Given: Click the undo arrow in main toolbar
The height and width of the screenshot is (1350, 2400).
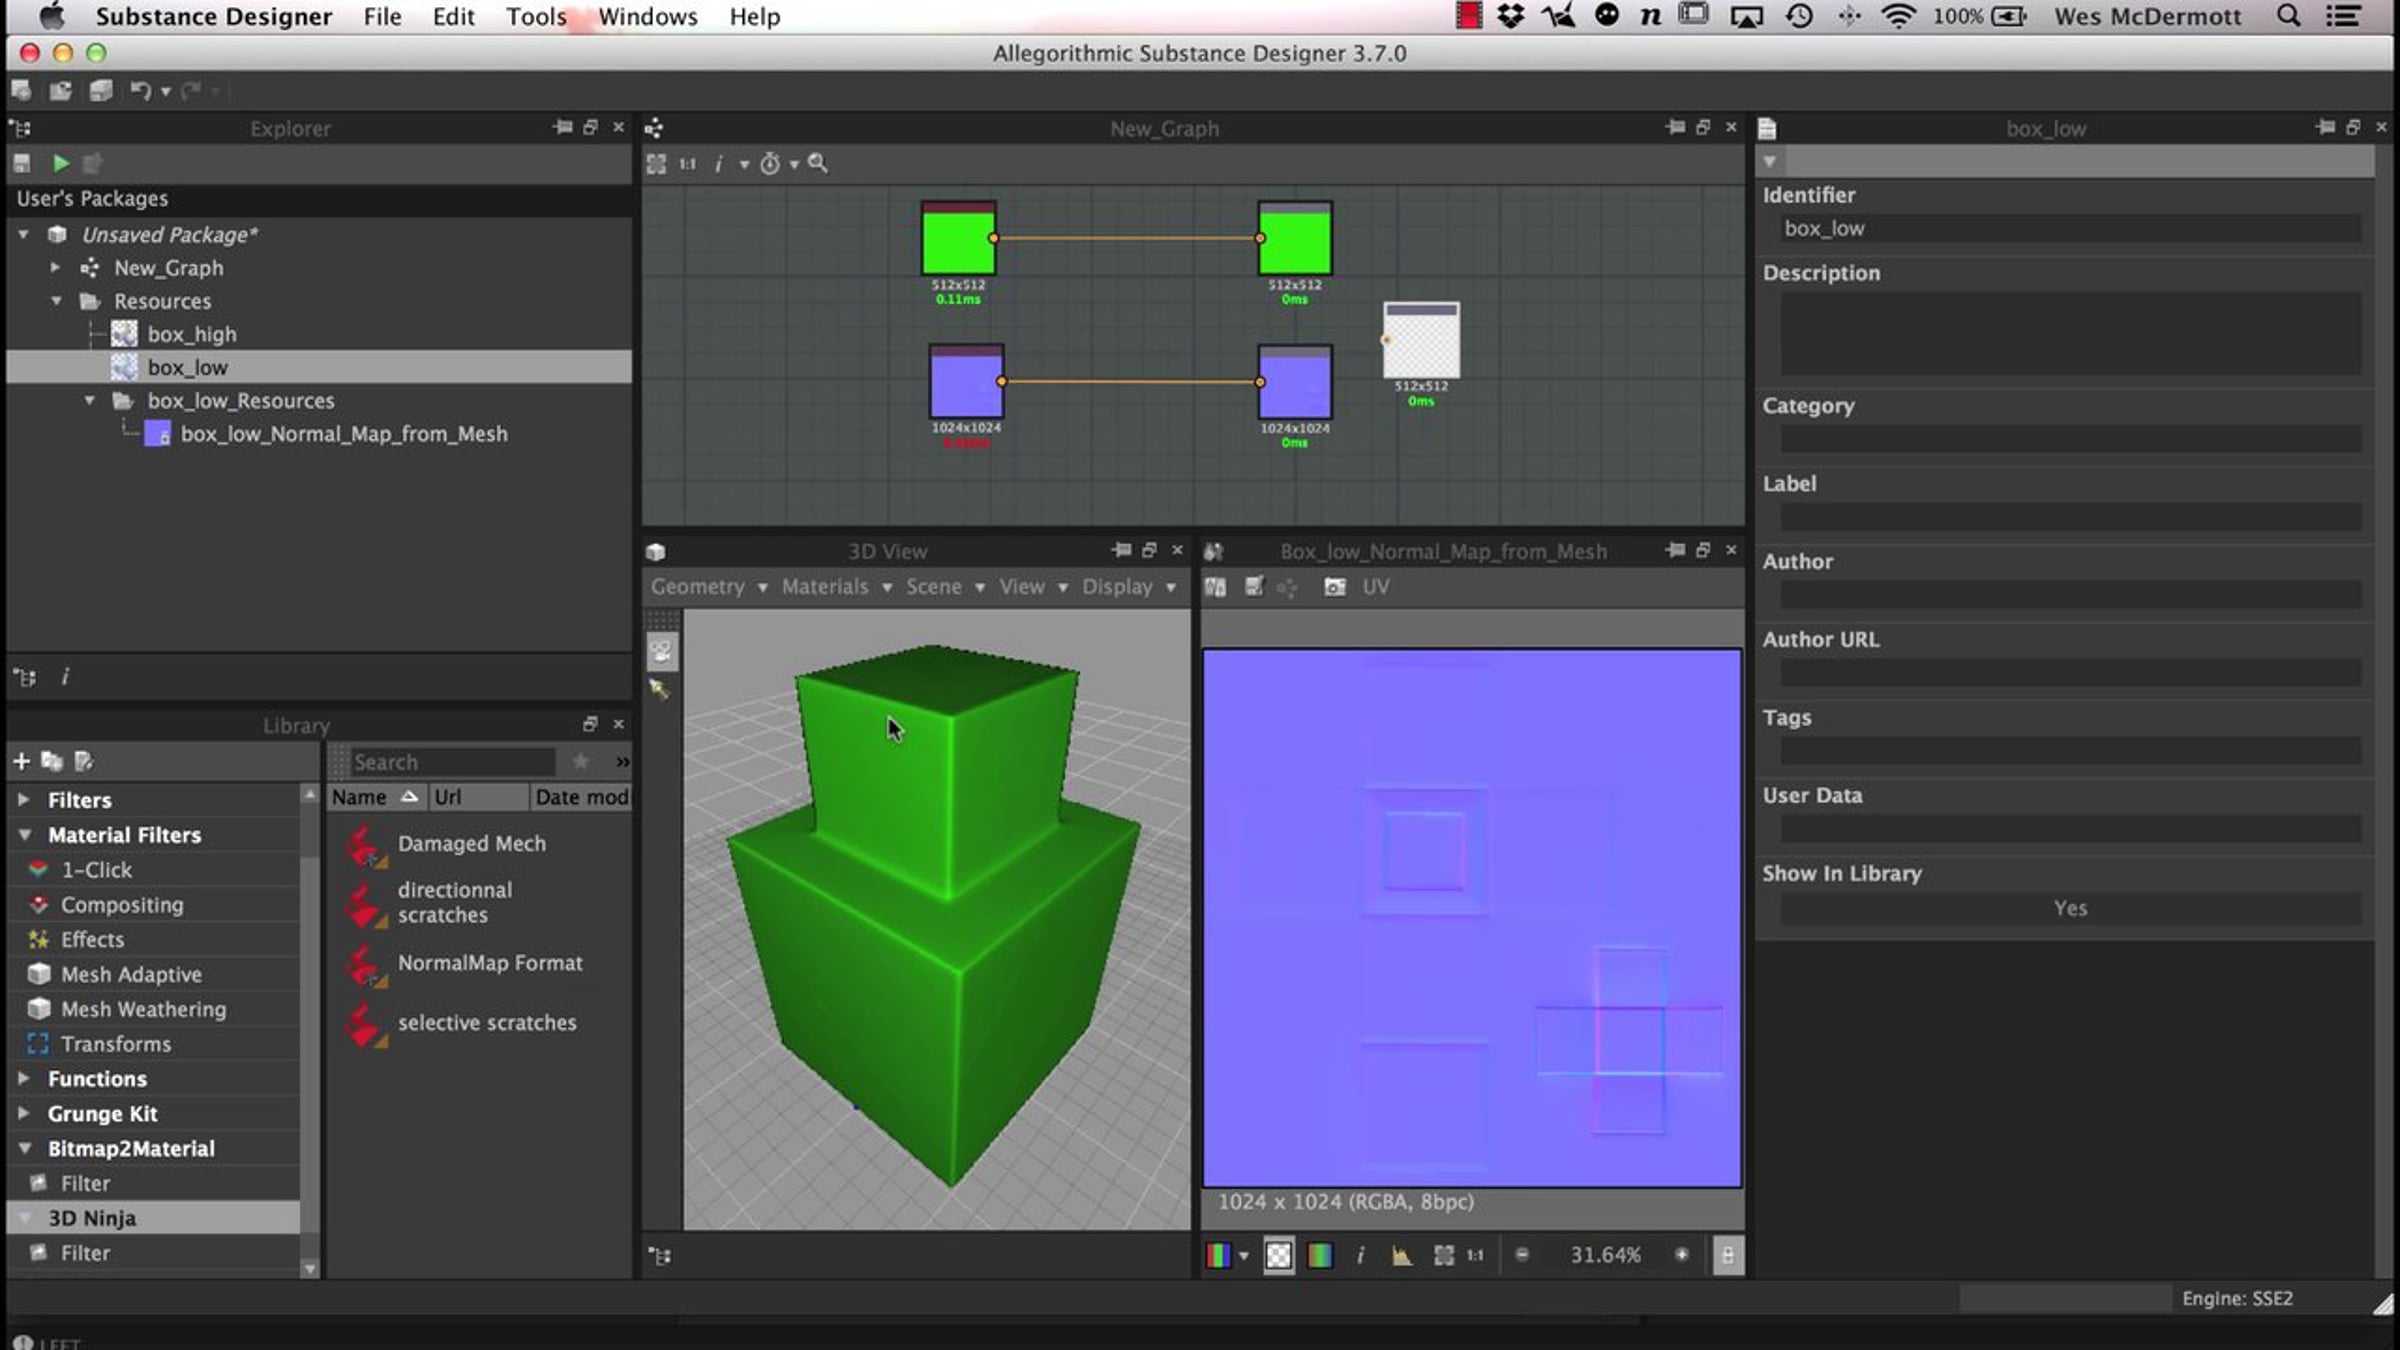Looking at the screenshot, I should [x=140, y=91].
